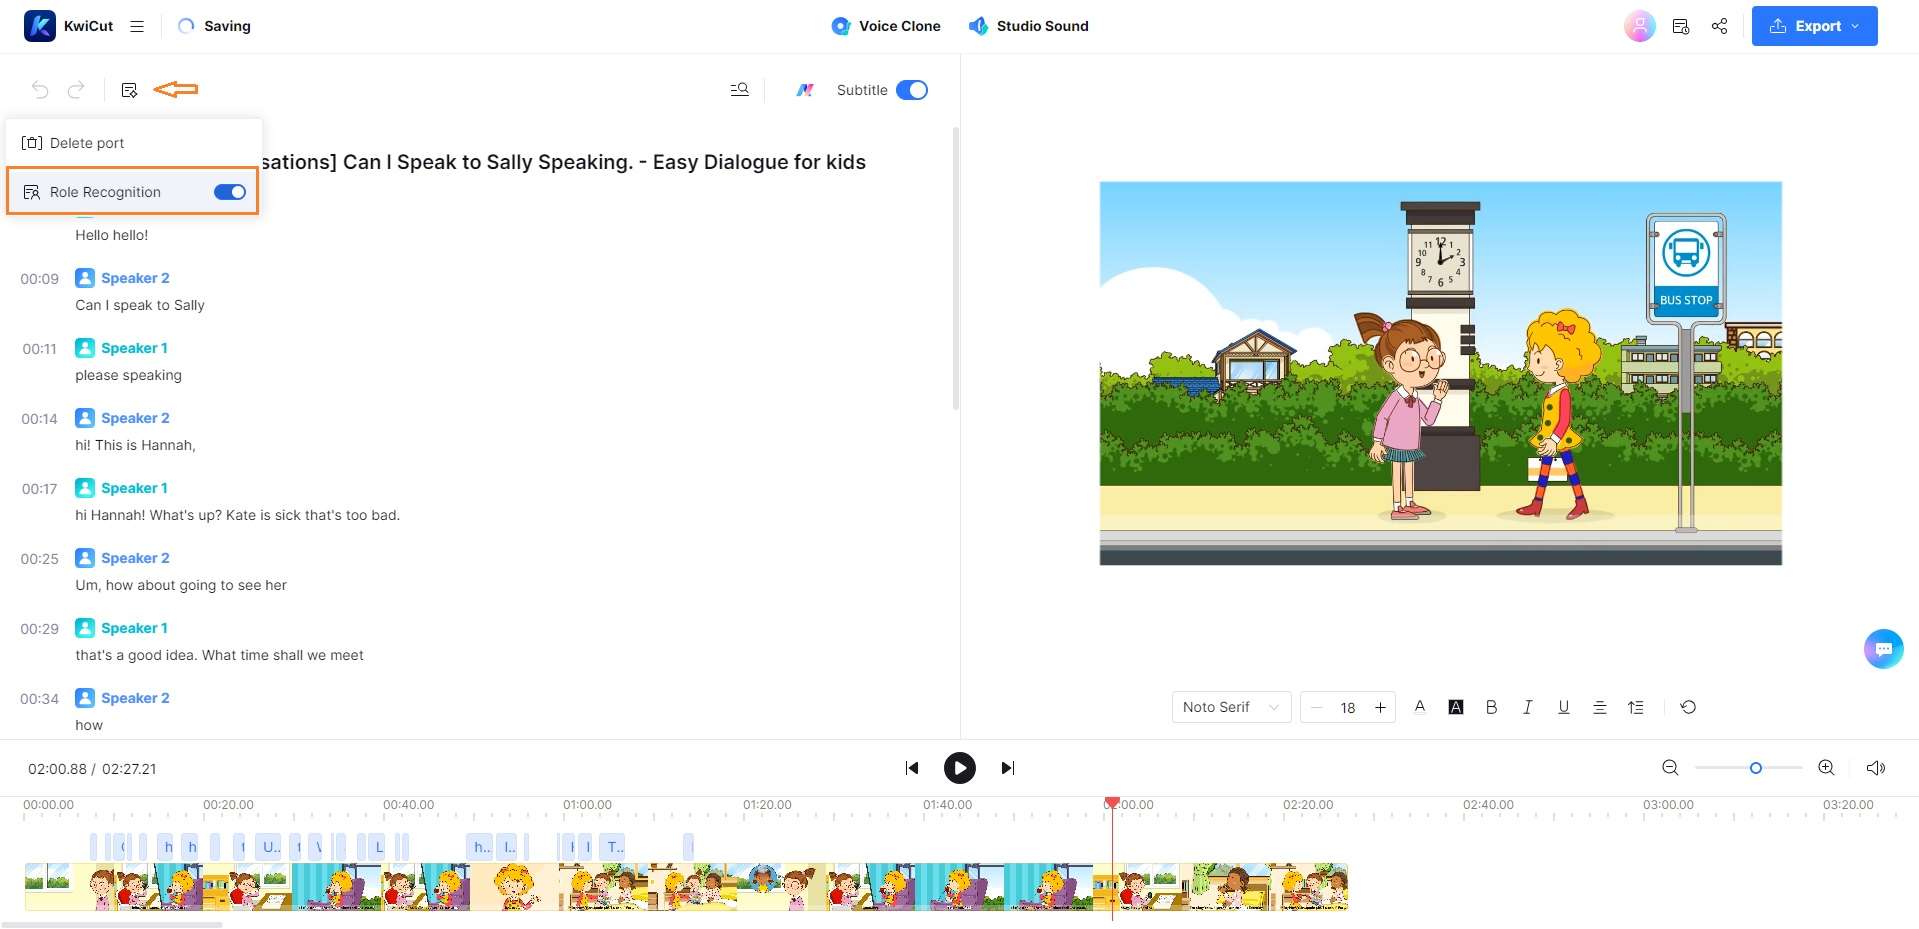The image size is (1919, 929).
Task: Click the undo arrow icon
Action: click(x=40, y=90)
